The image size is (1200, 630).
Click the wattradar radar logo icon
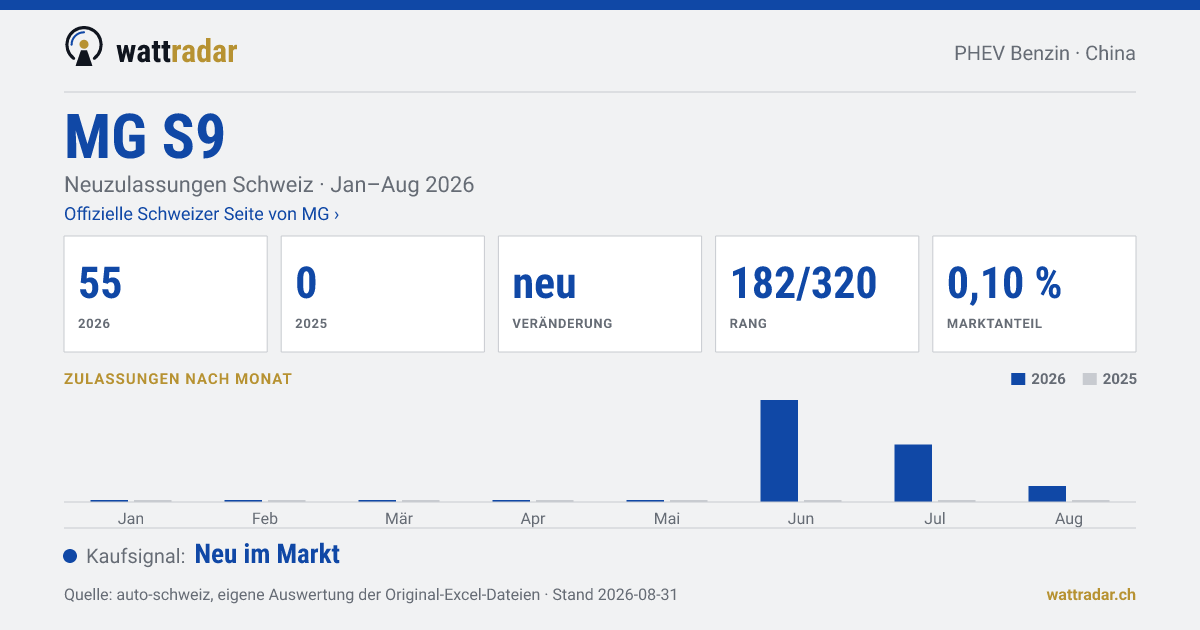[83, 46]
